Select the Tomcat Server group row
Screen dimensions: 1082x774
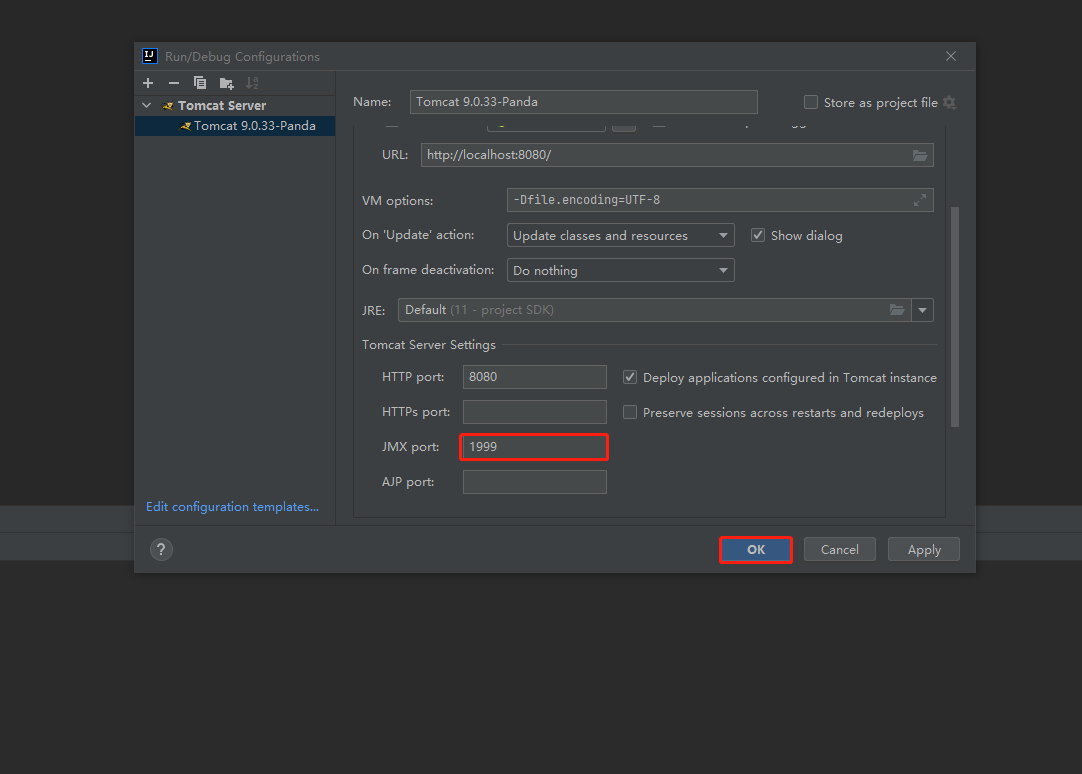point(235,106)
